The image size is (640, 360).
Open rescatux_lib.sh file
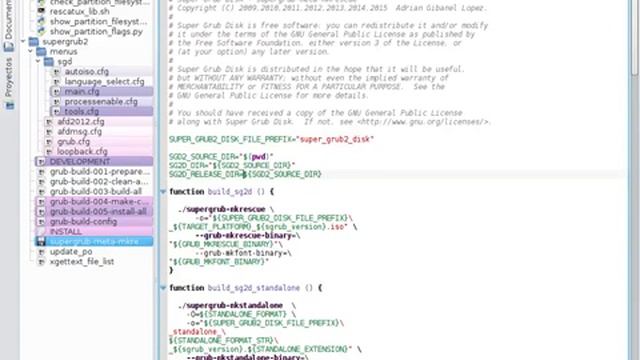tap(80, 11)
